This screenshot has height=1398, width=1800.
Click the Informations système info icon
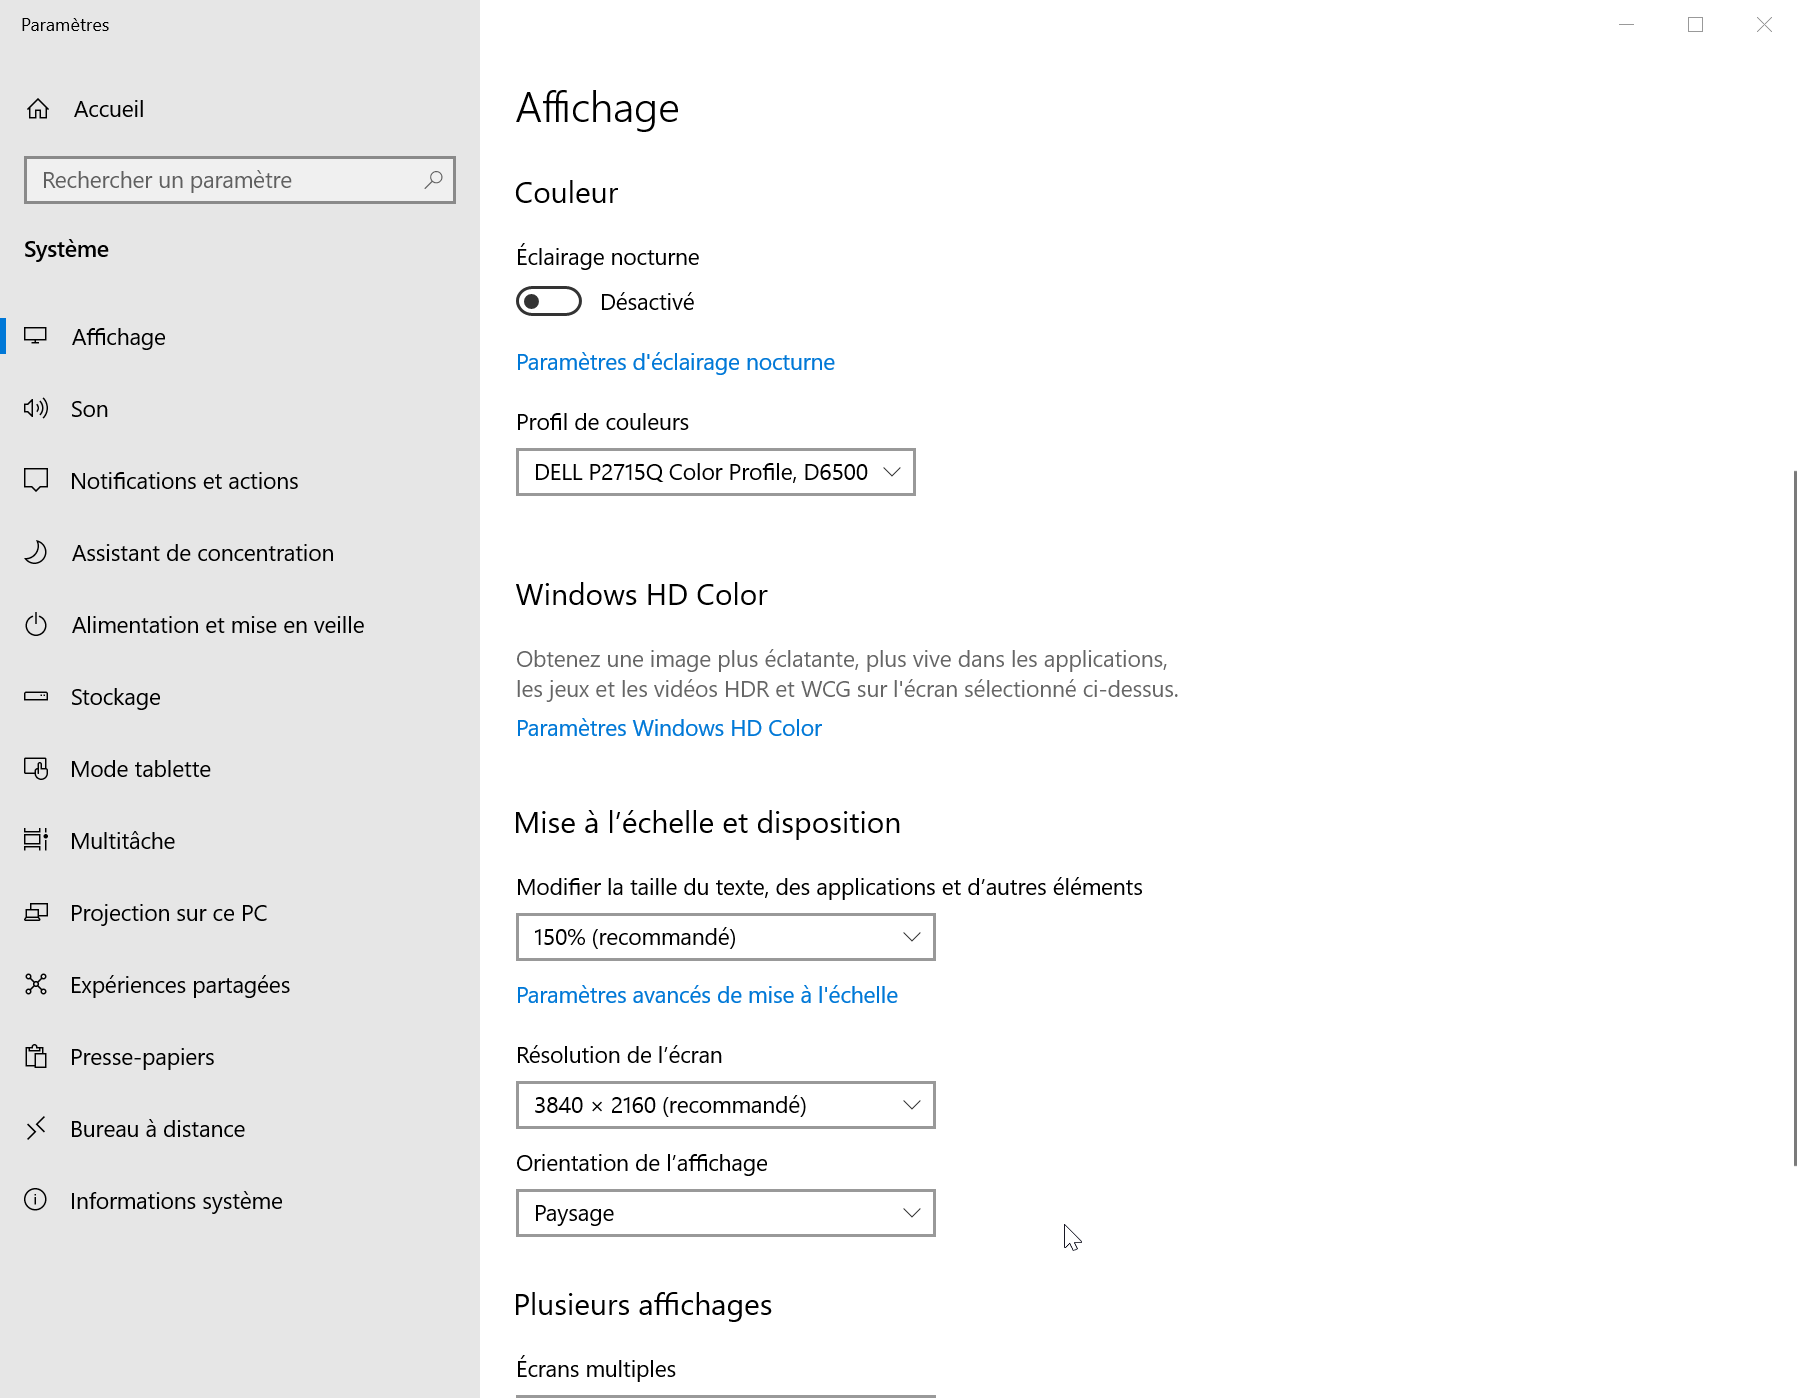click(36, 1200)
